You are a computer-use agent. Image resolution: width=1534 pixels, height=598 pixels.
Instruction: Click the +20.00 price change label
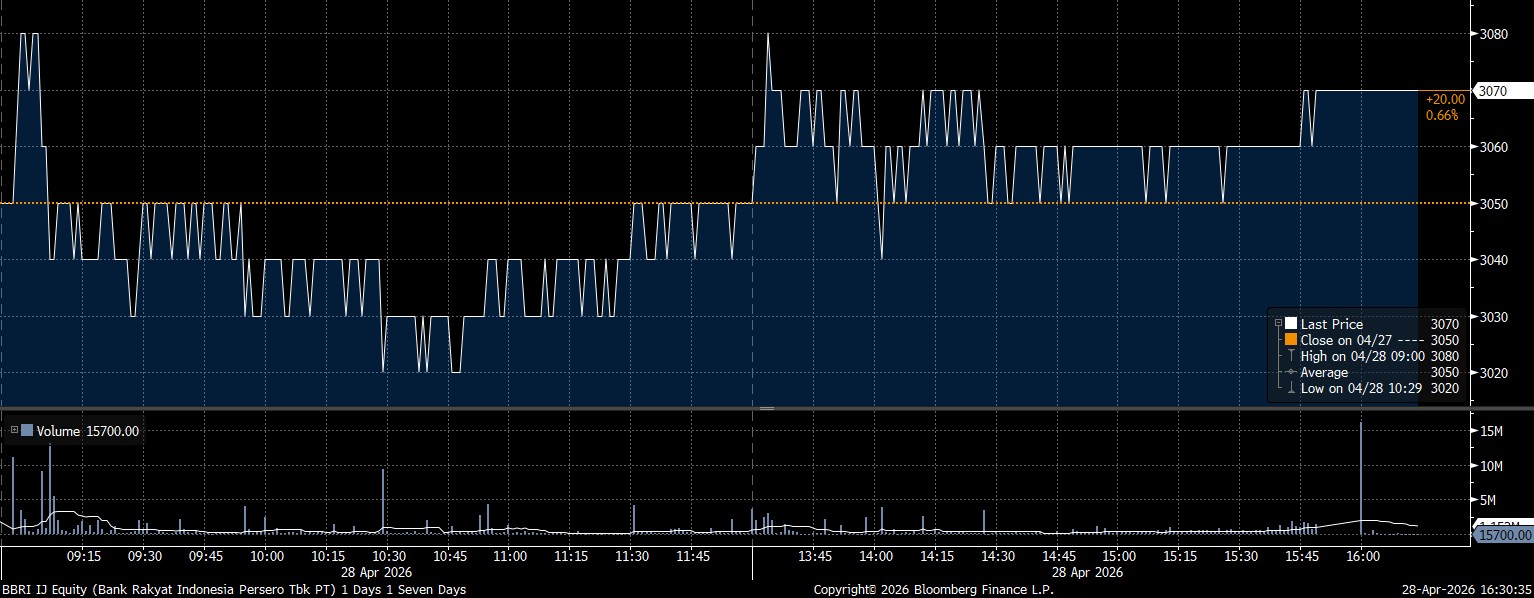tap(1445, 99)
